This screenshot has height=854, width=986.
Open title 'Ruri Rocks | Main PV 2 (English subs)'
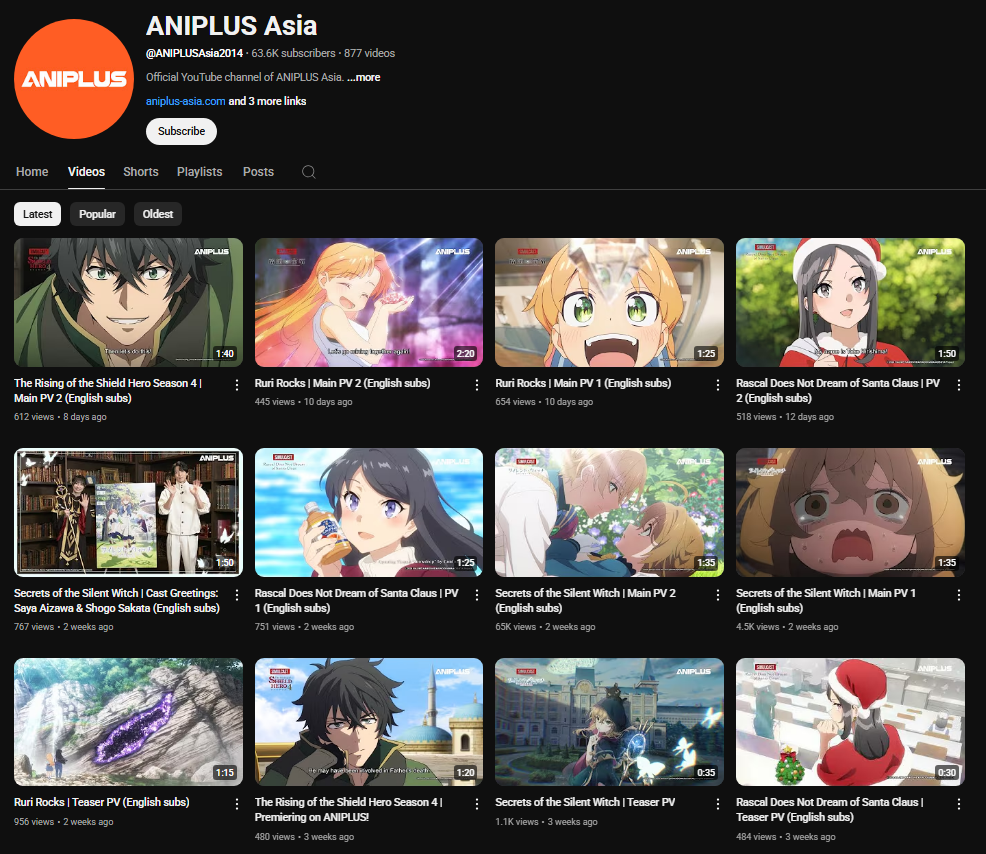click(343, 383)
